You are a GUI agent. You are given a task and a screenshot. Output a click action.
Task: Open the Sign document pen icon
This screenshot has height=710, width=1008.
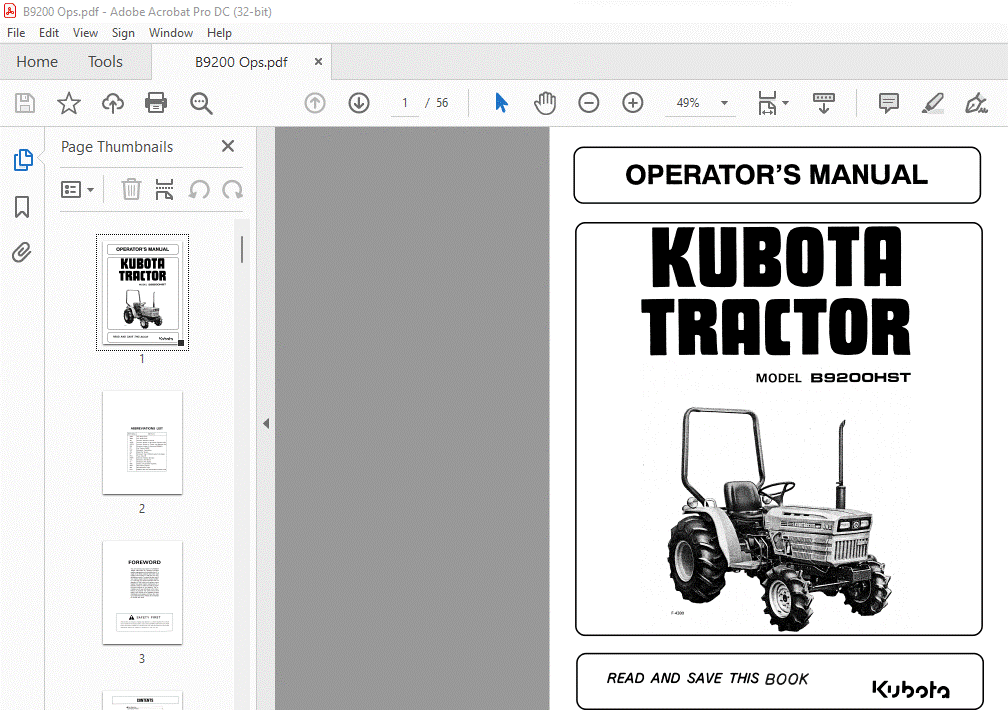976,103
